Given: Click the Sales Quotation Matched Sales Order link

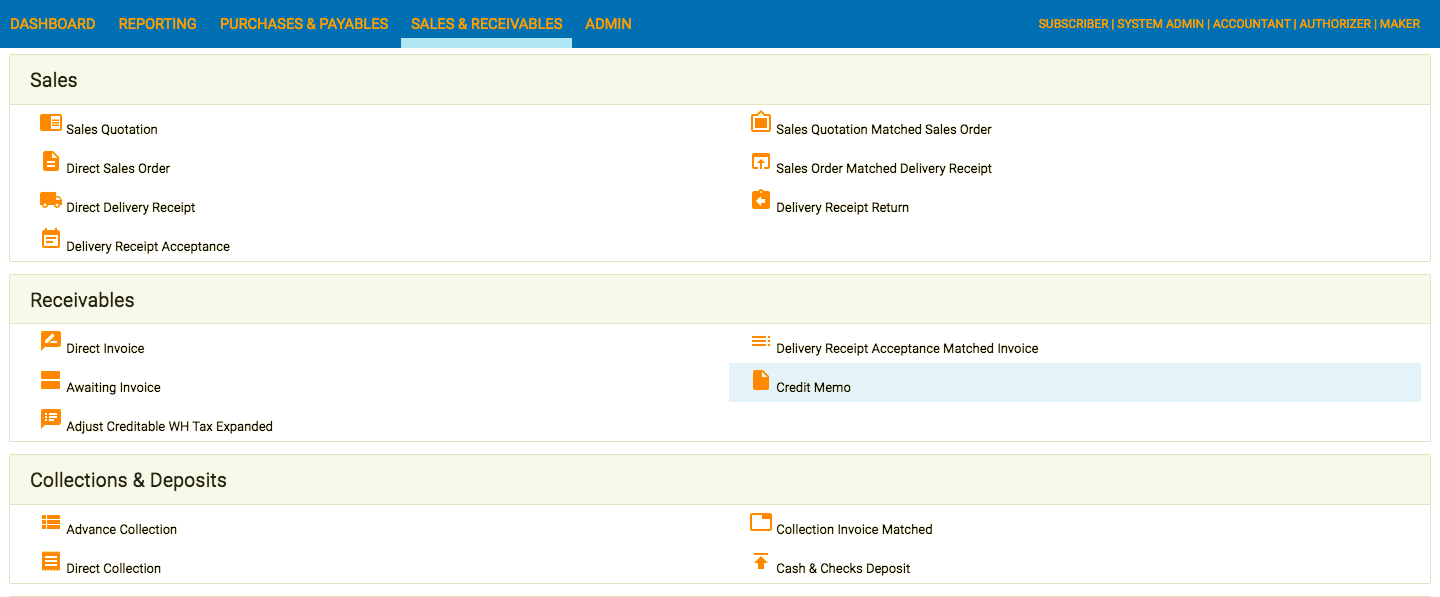Looking at the screenshot, I should 884,129.
